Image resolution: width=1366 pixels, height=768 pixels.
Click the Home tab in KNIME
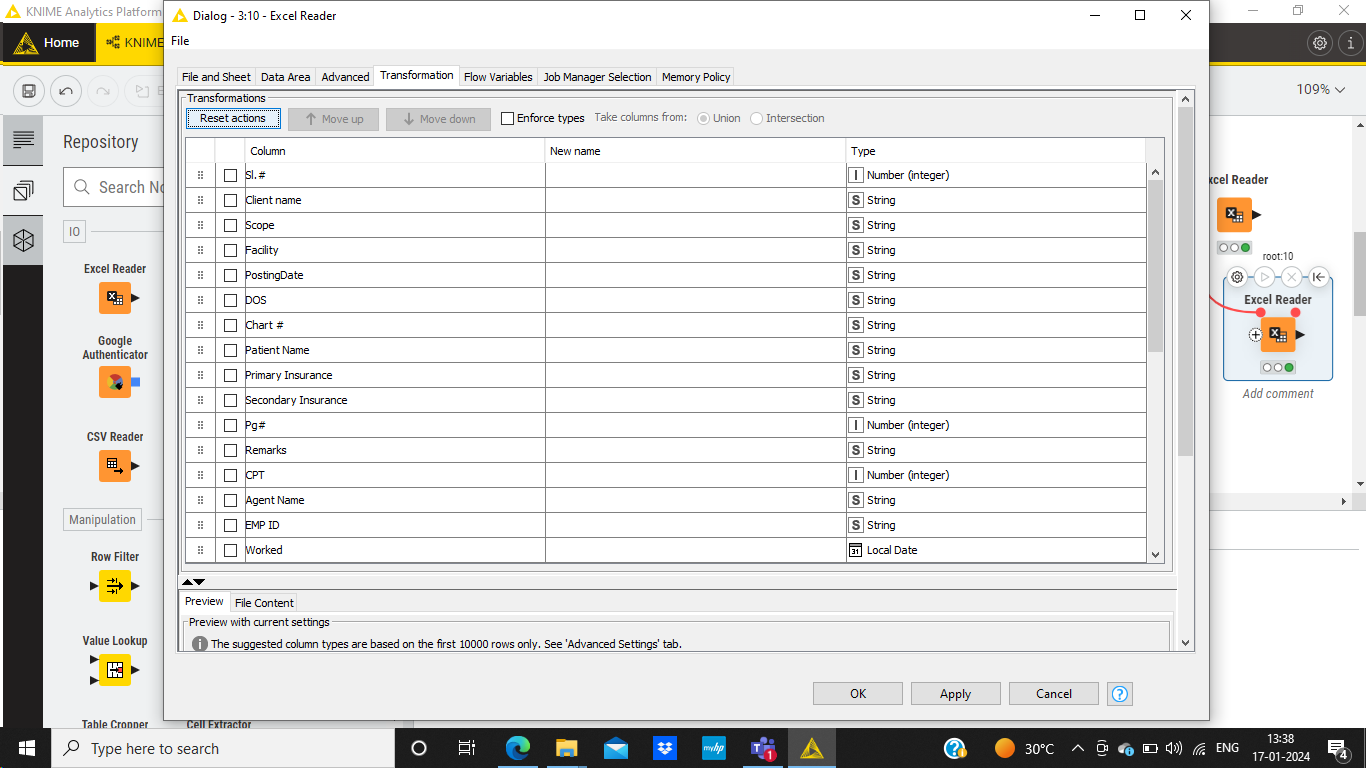point(48,43)
